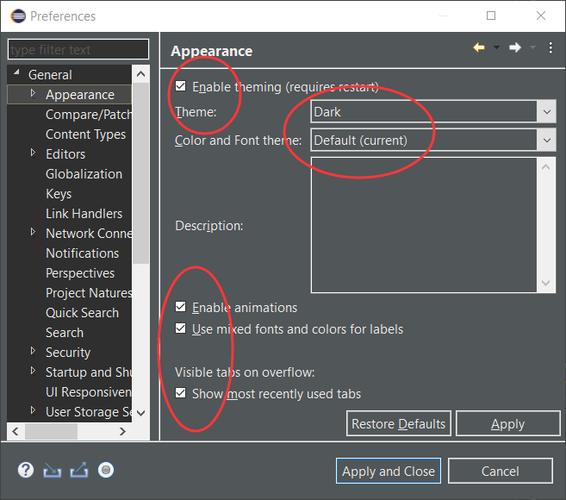Click the yellow Back navigation arrow
The width and height of the screenshot is (566, 500).
479,48
